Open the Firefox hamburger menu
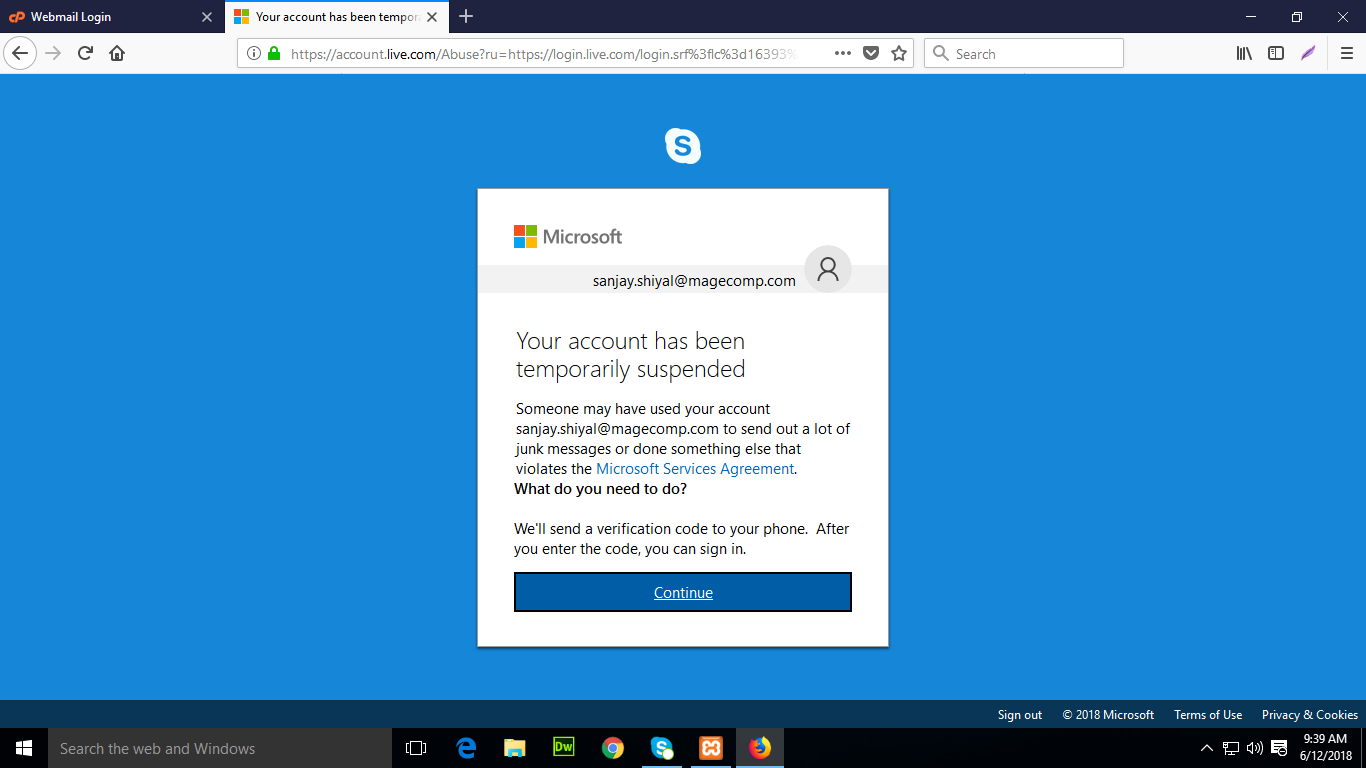 1346,54
